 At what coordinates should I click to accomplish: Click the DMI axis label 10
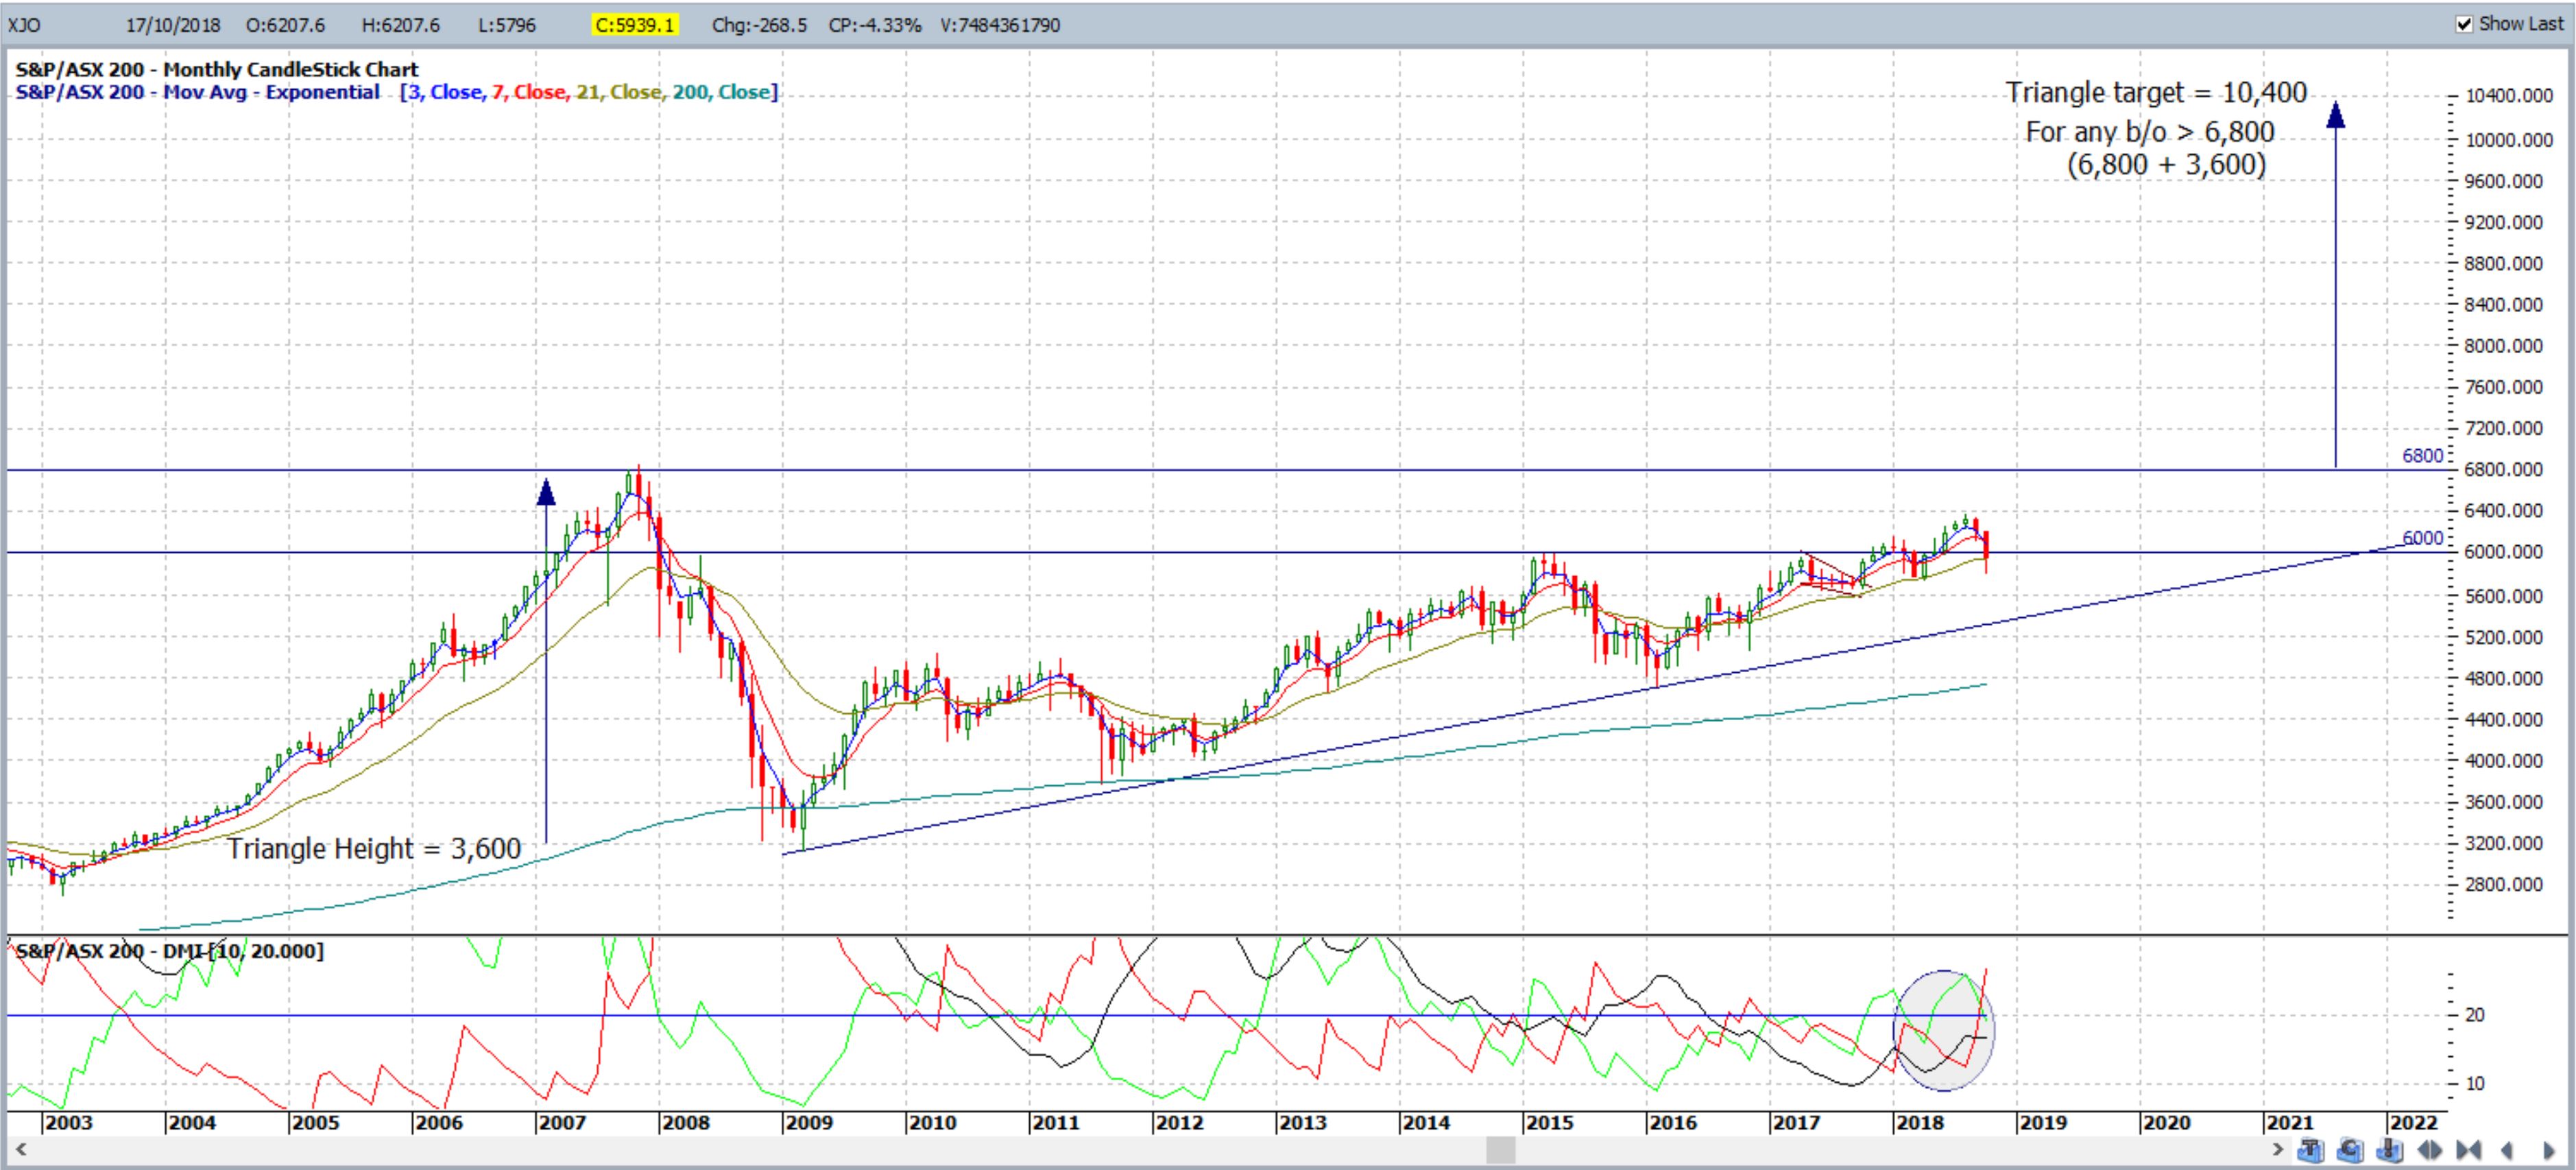coord(2475,1084)
